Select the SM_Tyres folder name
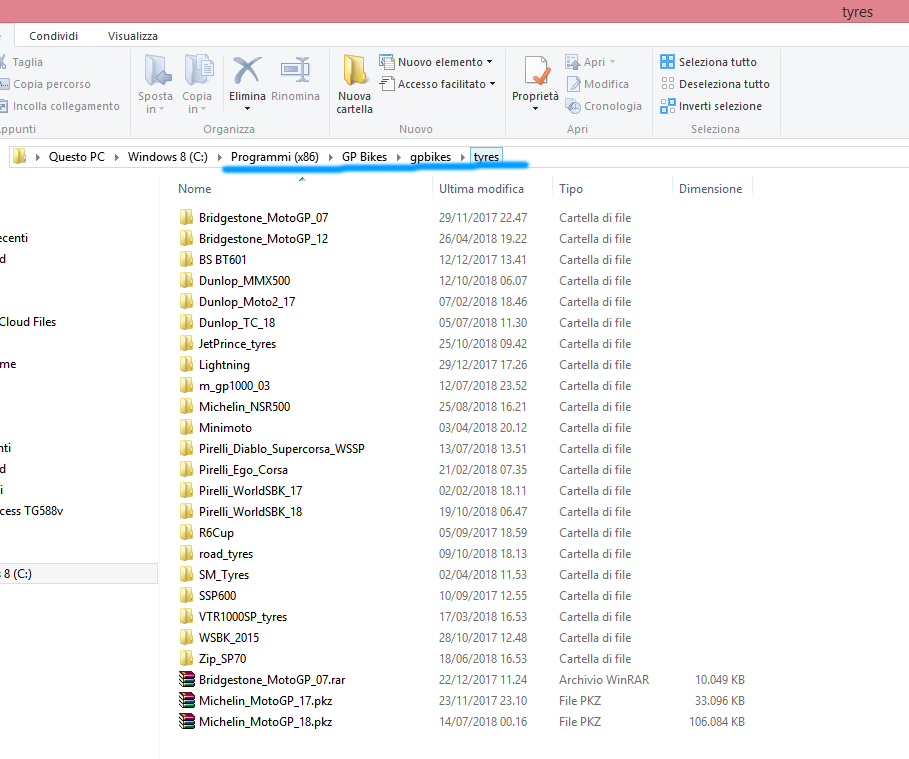This screenshot has width=909, height=759. click(x=224, y=575)
